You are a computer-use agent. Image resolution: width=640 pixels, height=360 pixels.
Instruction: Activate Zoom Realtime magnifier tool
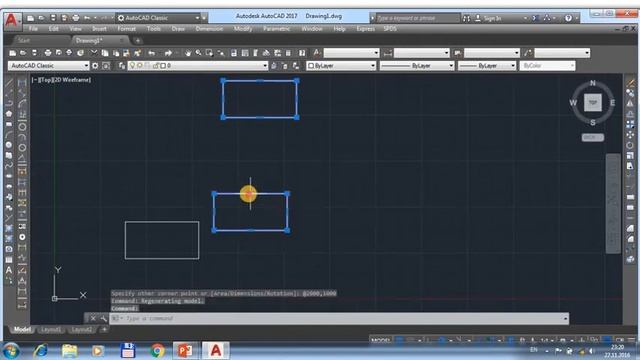pos(198,53)
